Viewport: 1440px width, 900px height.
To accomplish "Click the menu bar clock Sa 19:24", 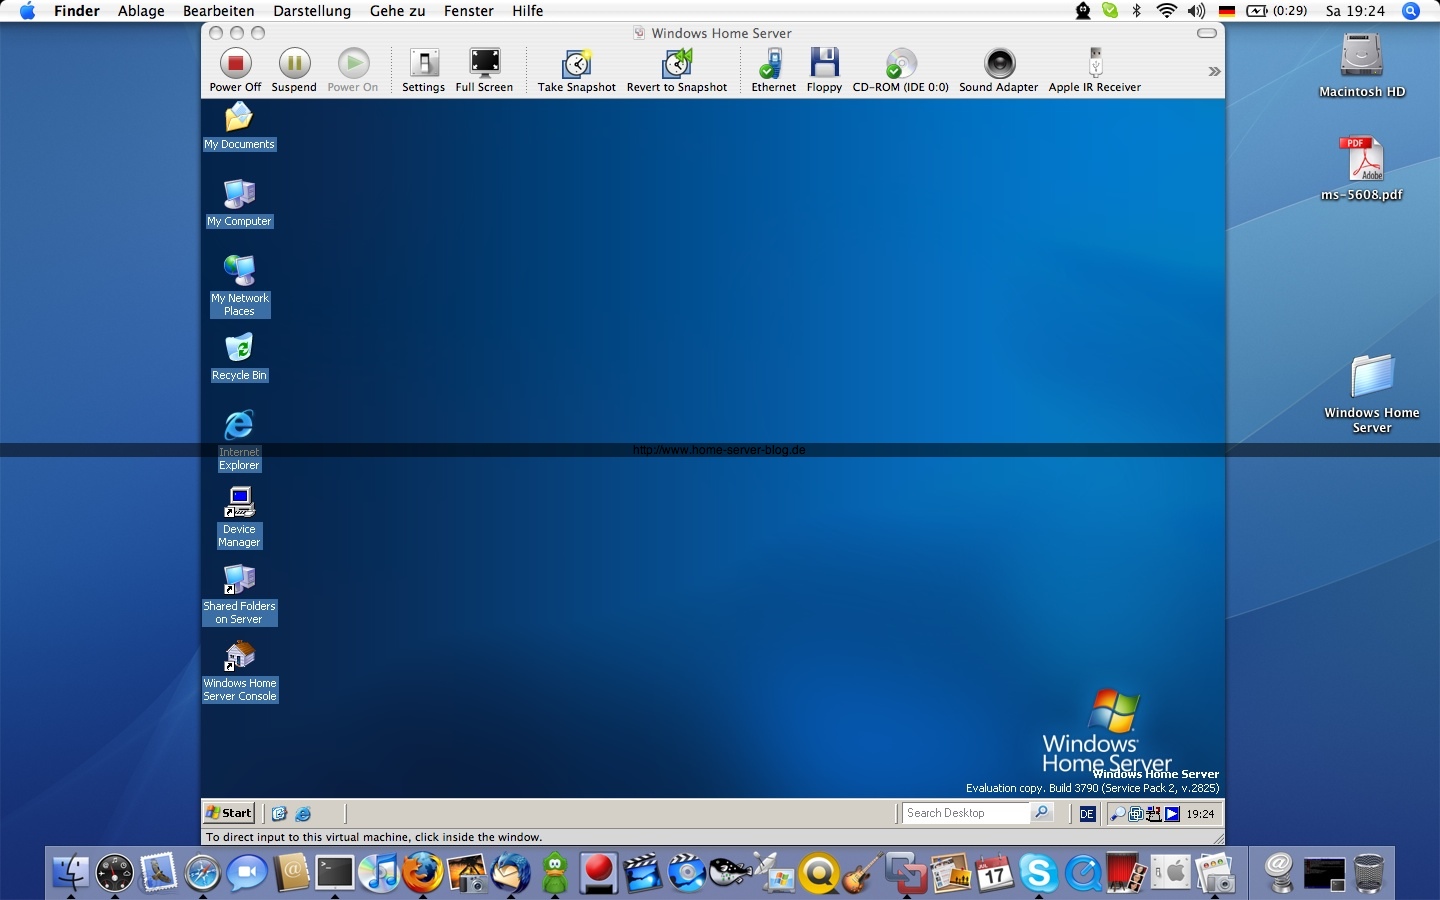I will [1355, 11].
